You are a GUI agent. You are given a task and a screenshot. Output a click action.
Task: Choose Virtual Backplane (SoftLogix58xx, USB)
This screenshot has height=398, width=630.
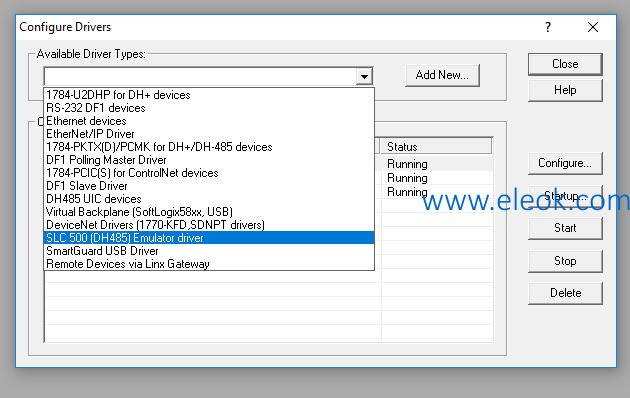tap(209, 212)
